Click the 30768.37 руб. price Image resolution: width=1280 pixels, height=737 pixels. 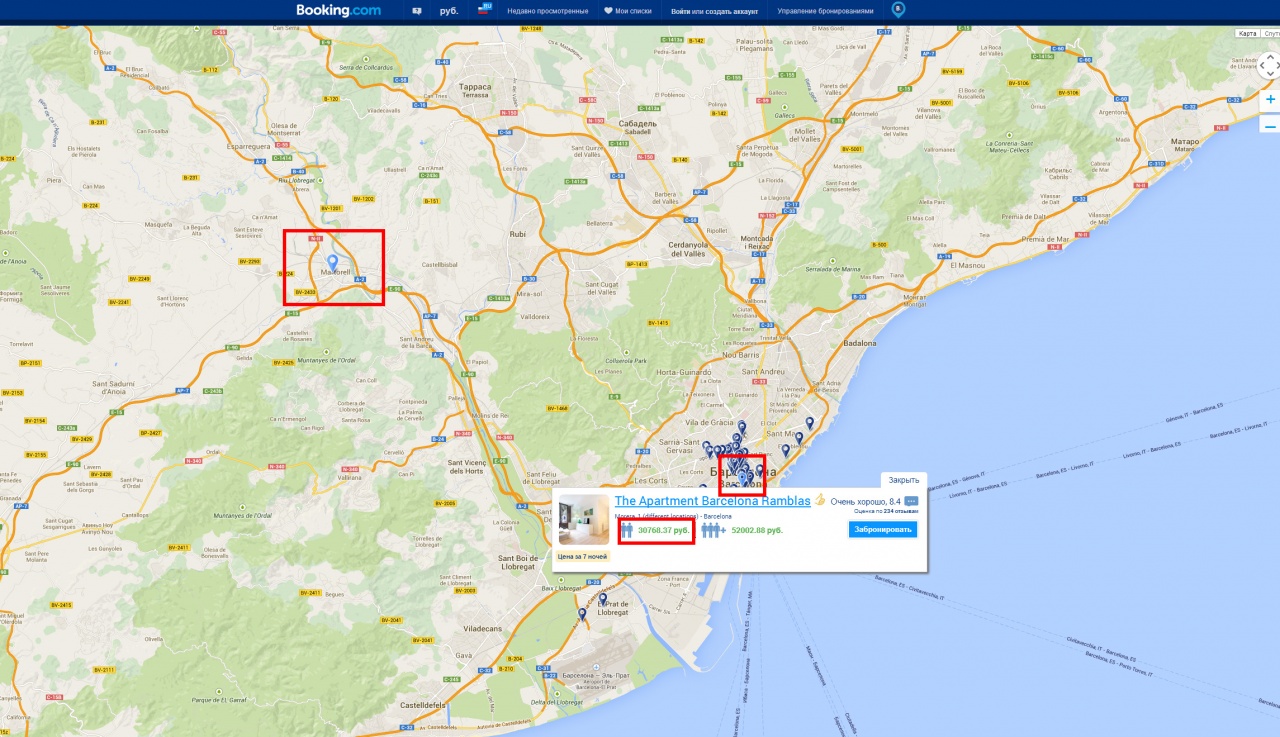coord(664,530)
